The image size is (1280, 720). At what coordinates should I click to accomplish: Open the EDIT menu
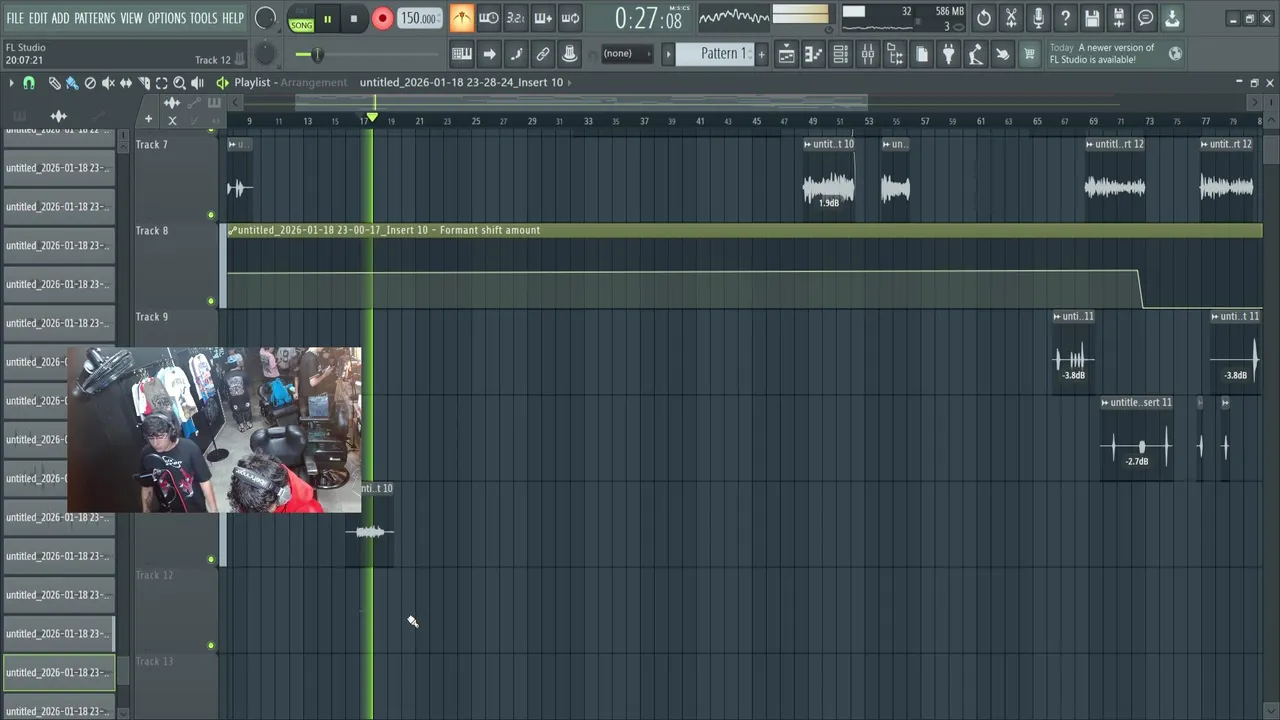pos(38,18)
